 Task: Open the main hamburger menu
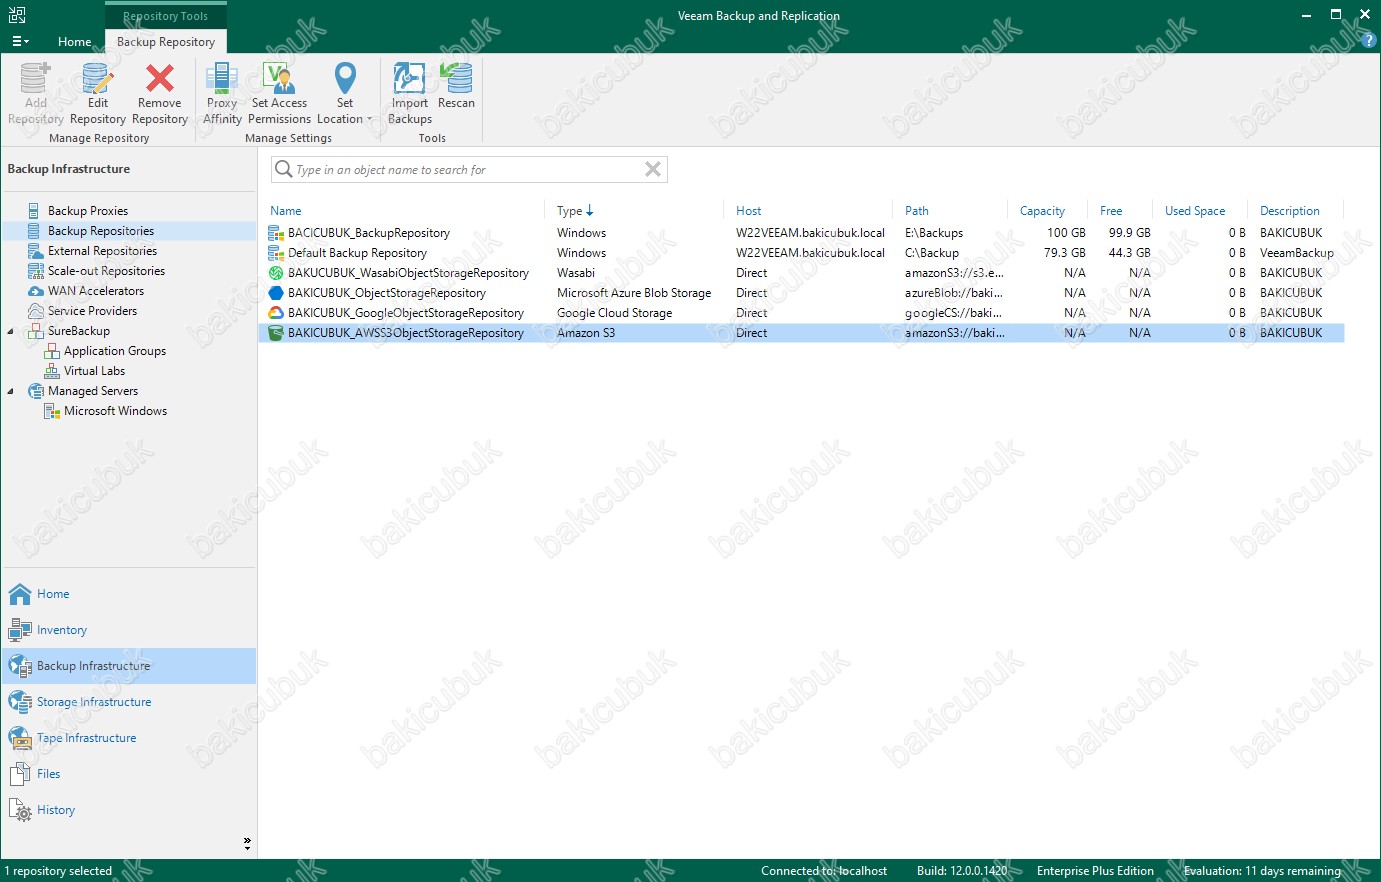[20, 41]
